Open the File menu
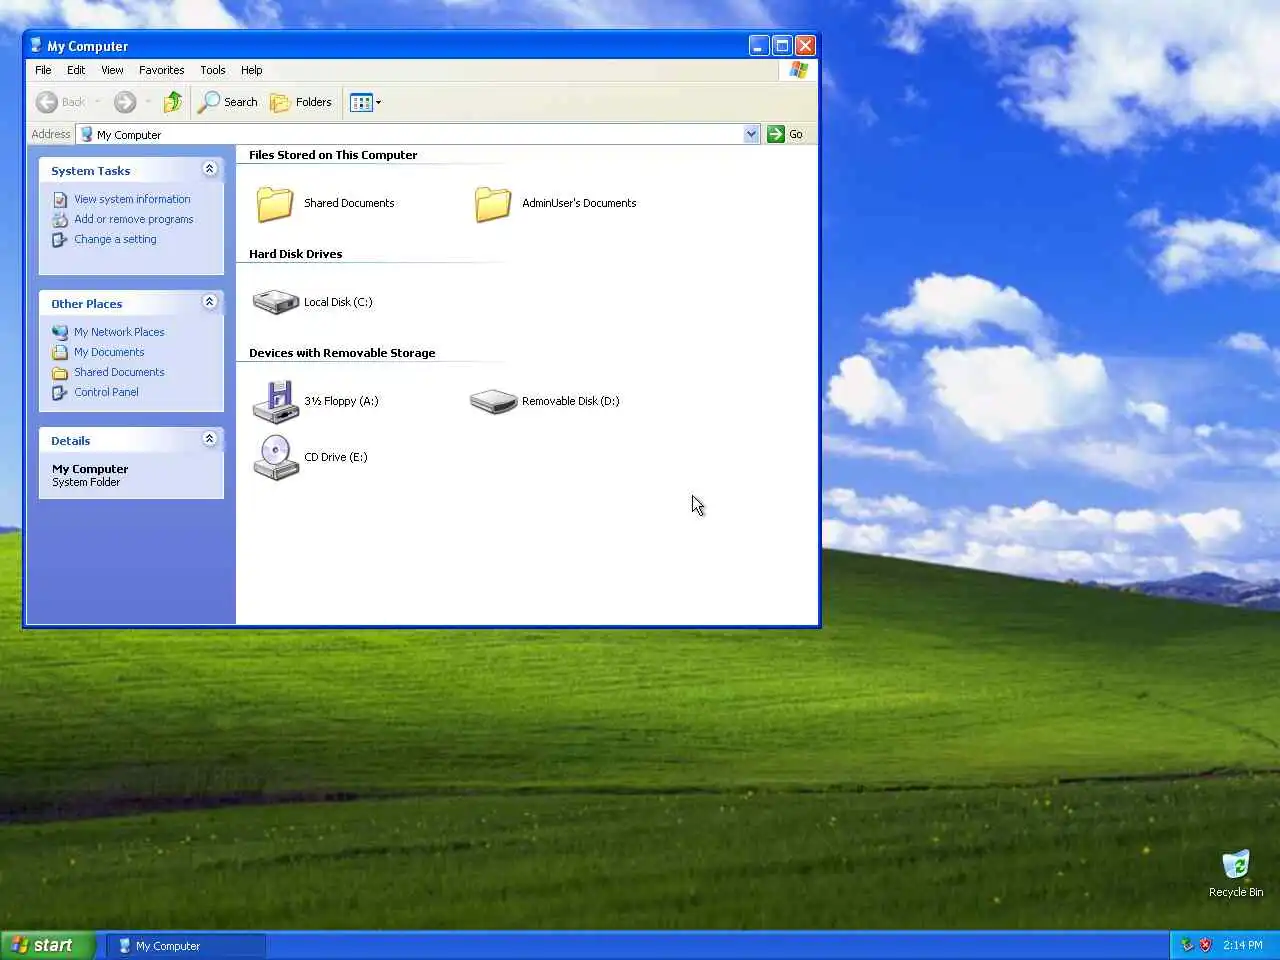 [43, 70]
